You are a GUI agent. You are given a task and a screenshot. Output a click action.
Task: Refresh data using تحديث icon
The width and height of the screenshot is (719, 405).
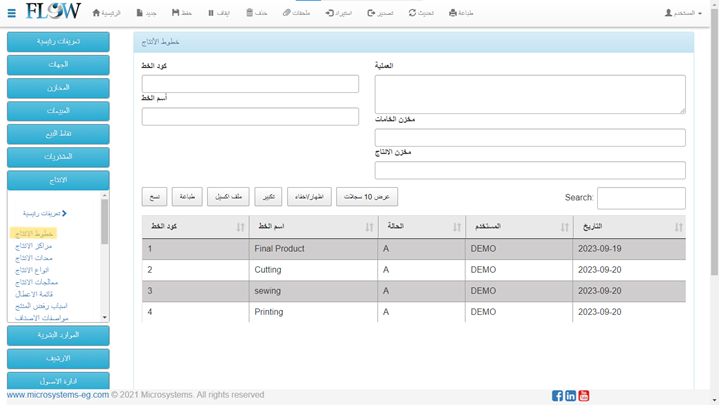(421, 13)
